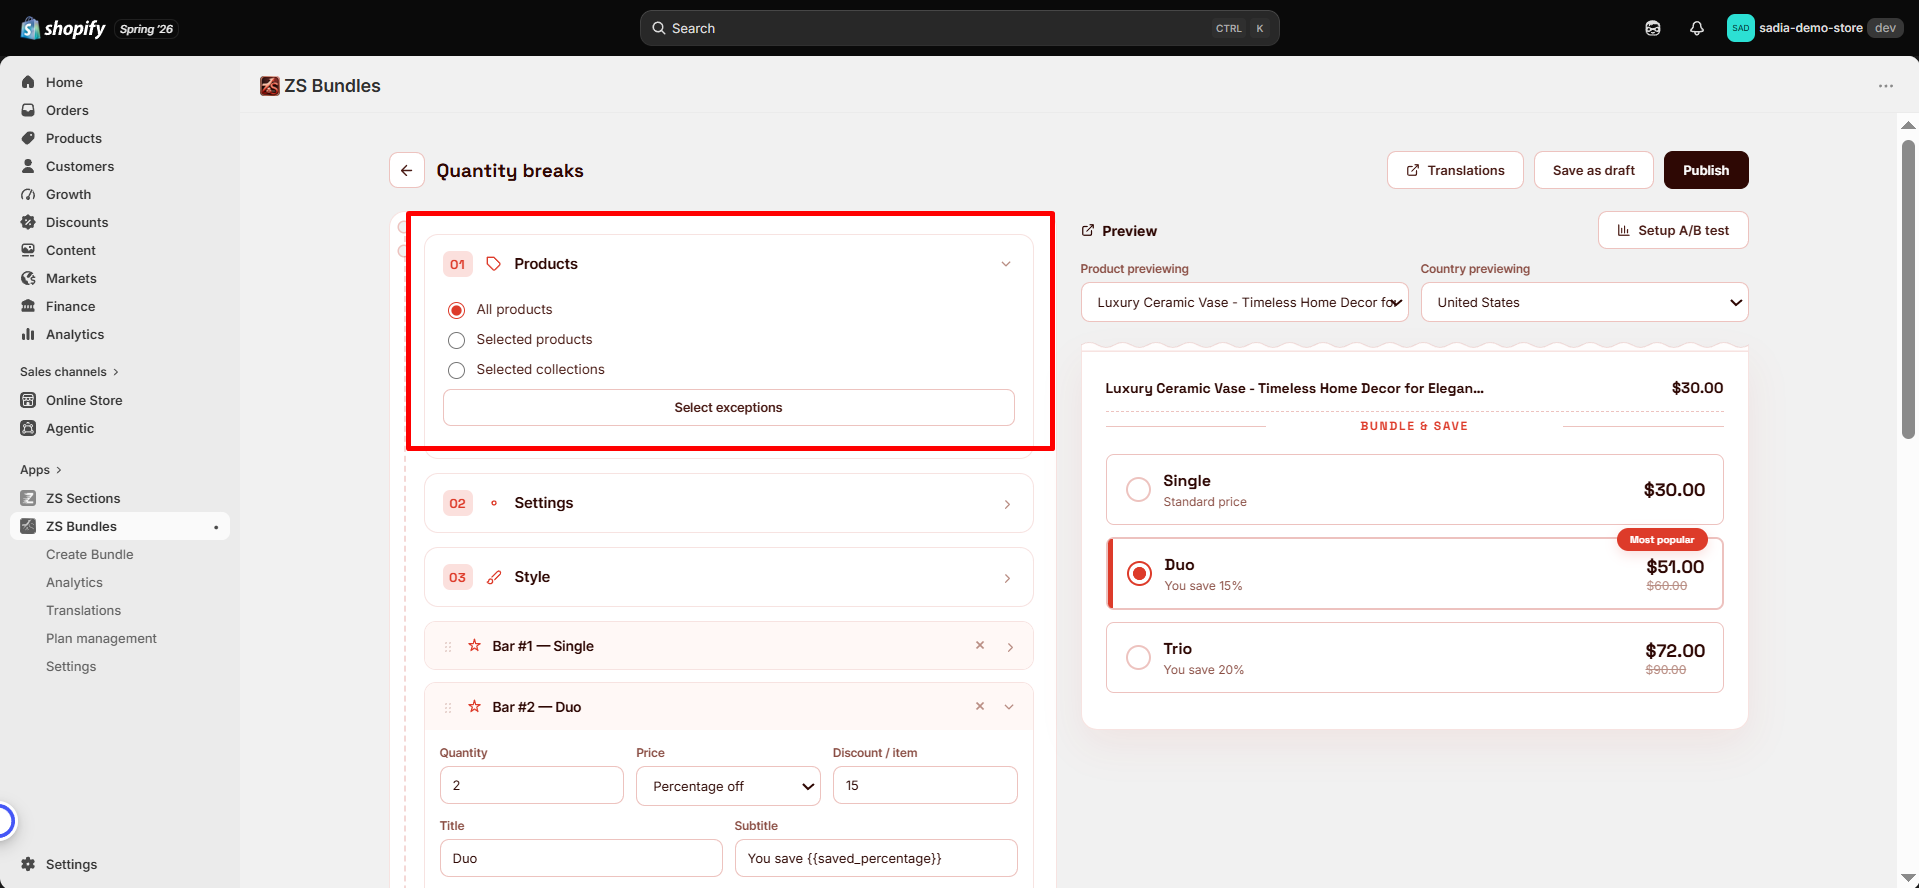Expand the Sales channels section
Viewport: 1919px width, 888px height.
(x=69, y=372)
